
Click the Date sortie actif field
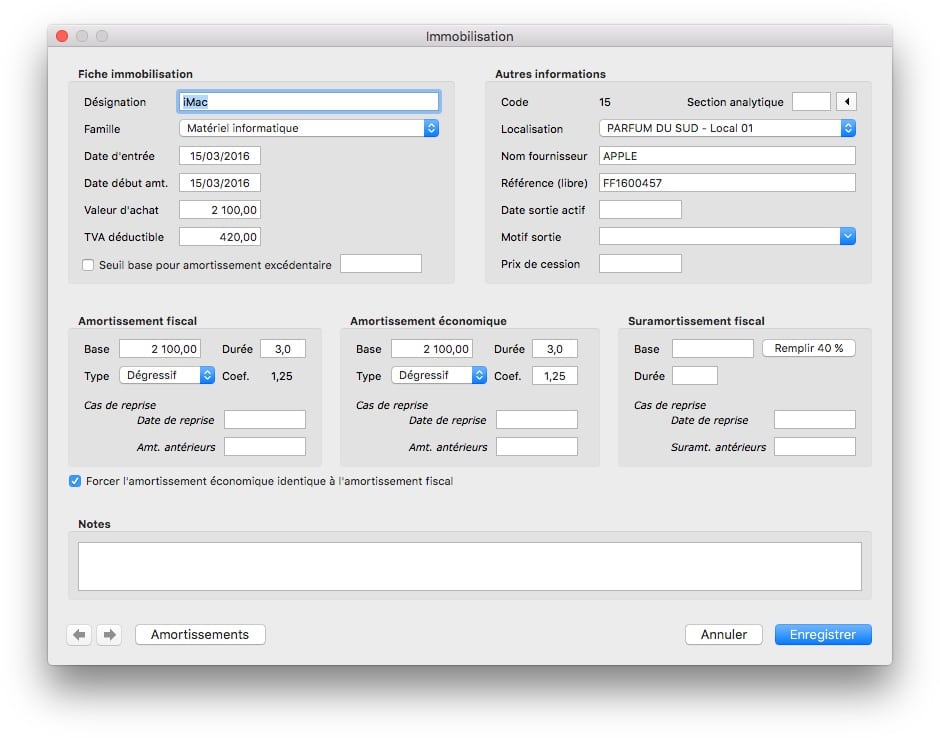pos(640,210)
